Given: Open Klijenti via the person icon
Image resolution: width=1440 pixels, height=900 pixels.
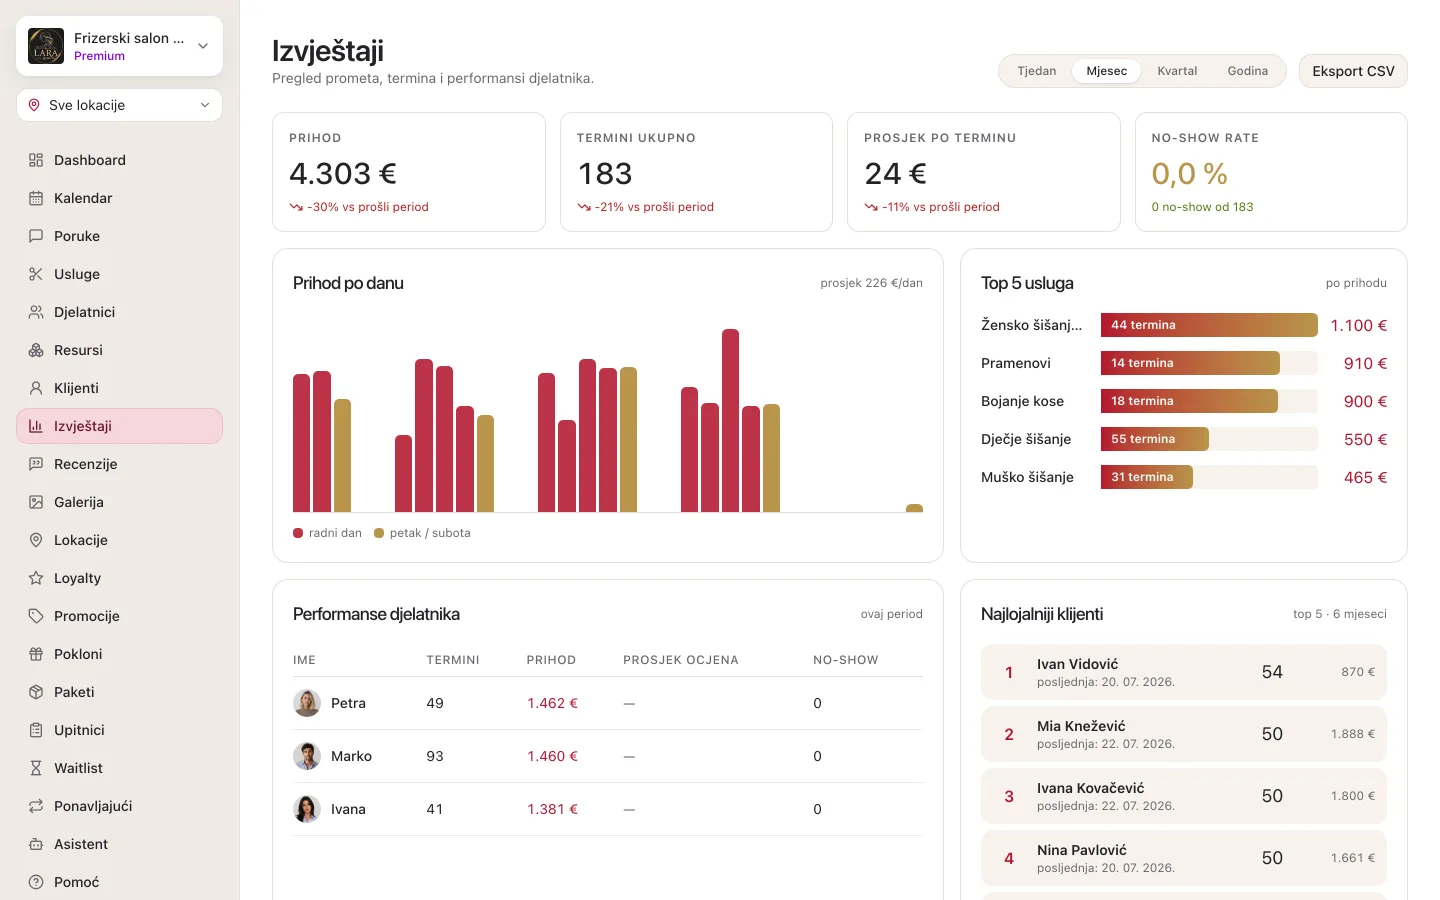Looking at the screenshot, I should (x=36, y=388).
